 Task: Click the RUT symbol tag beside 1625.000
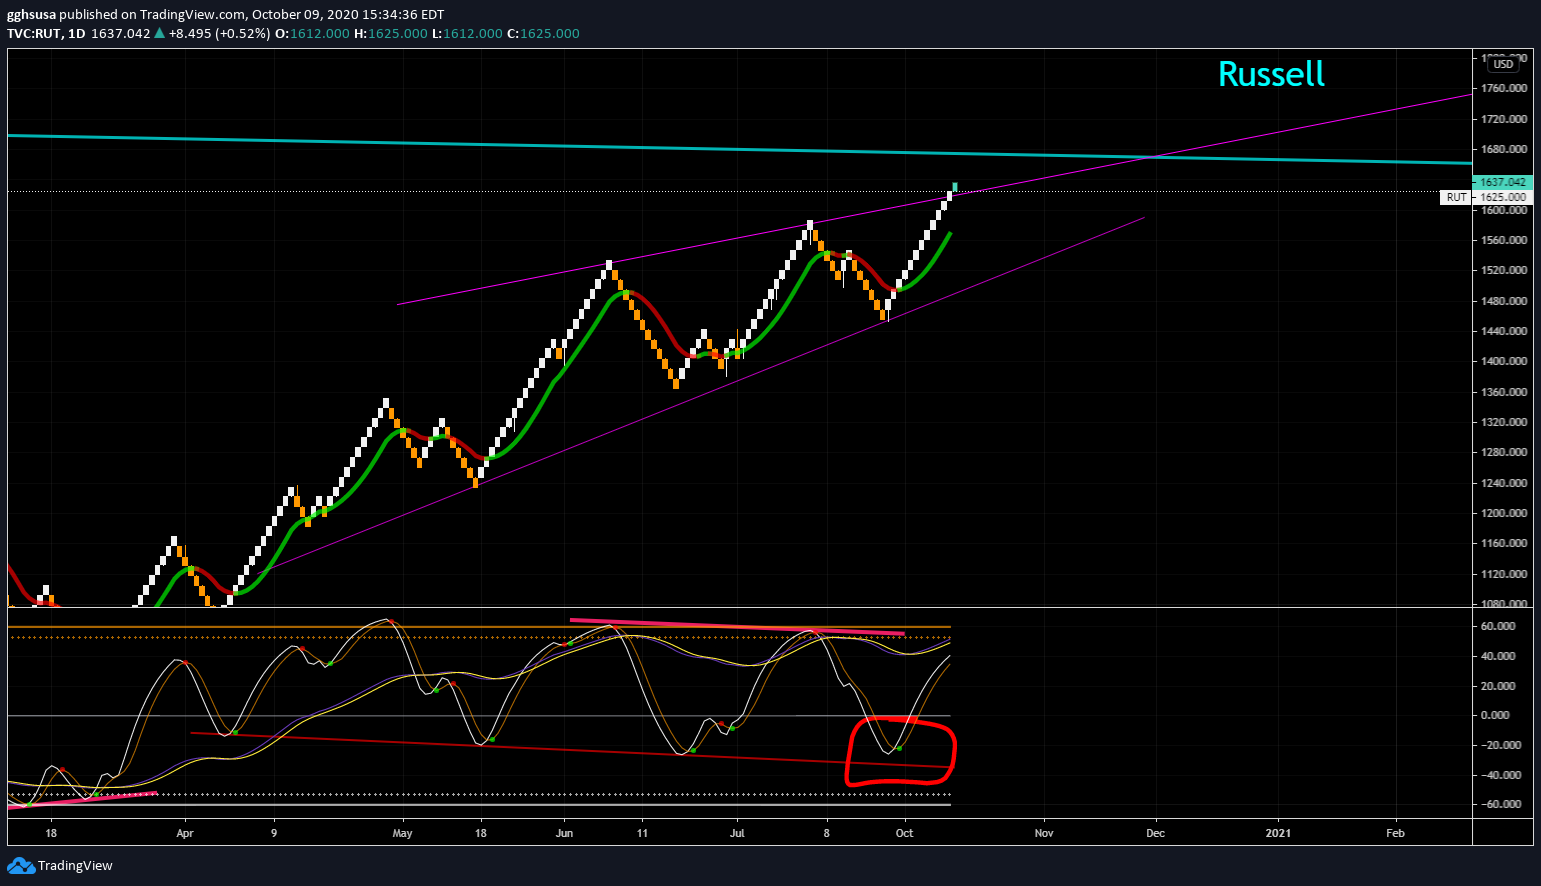pyautogui.click(x=1456, y=197)
